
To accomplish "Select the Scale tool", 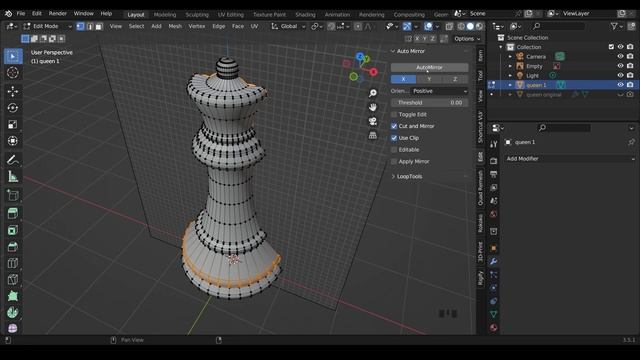I will 13,124.
